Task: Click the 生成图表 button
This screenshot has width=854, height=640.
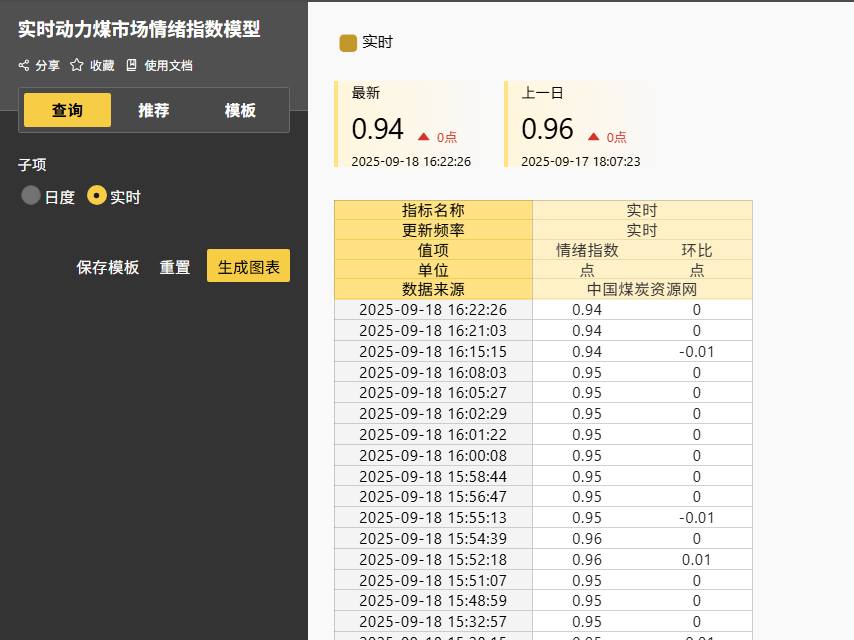Action: click(x=248, y=266)
